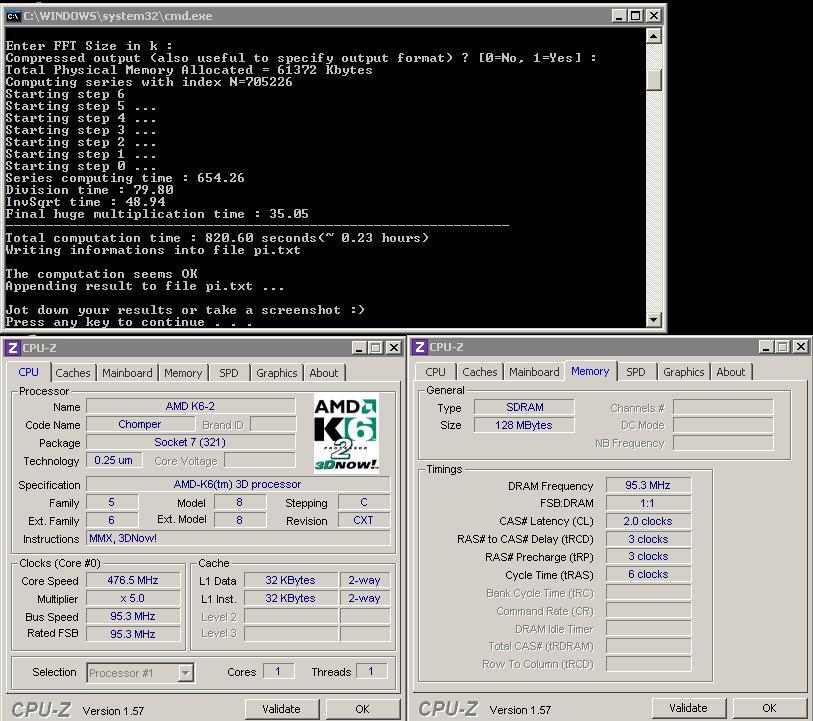813x721 pixels.
Task: Minimize the right CPU-Z window
Action: 766,347
